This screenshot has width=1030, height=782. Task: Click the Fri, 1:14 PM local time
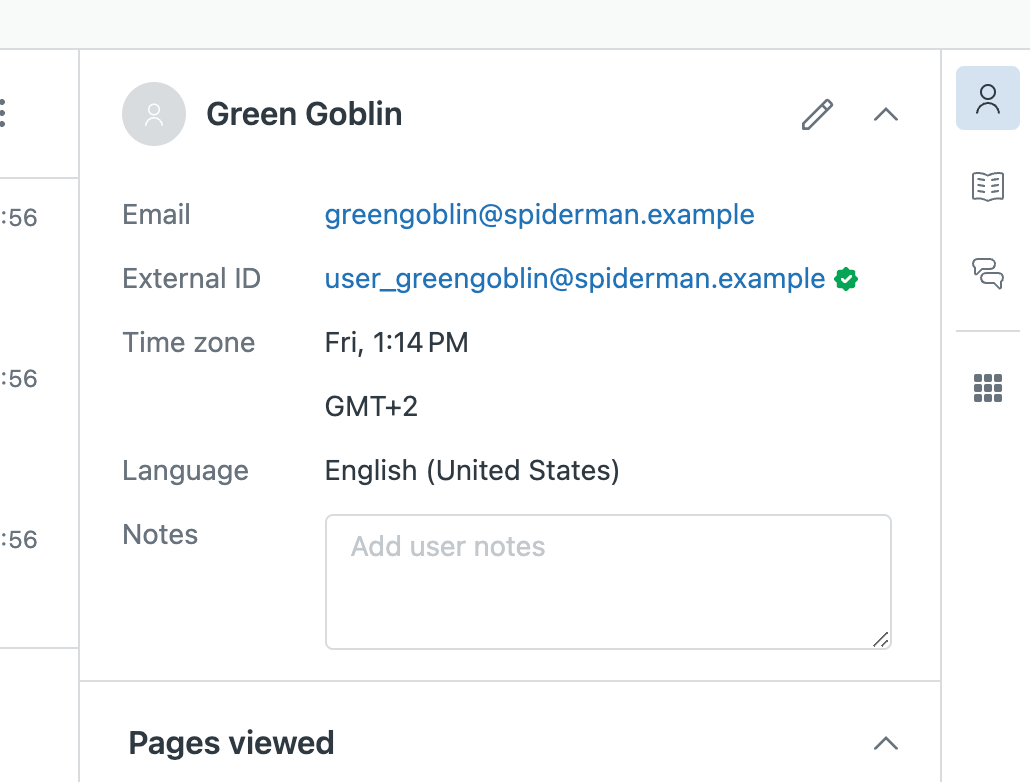point(396,343)
